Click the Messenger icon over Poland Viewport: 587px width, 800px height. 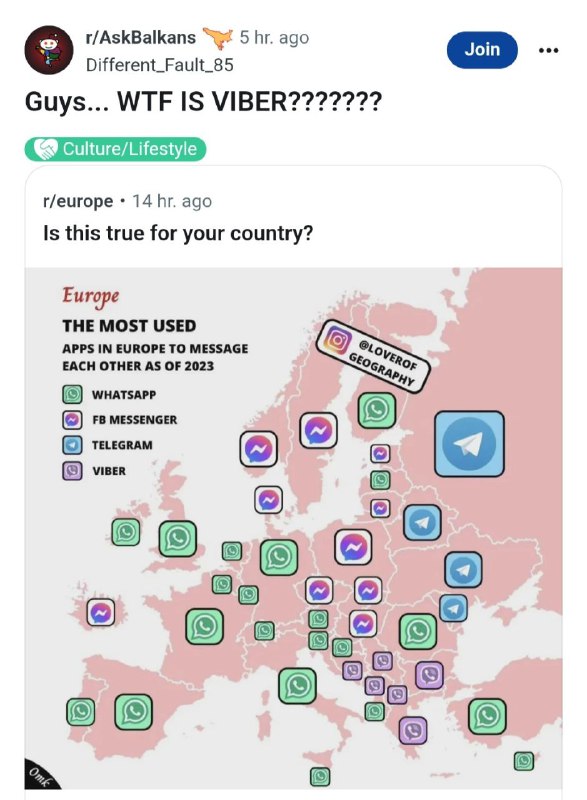353,547
